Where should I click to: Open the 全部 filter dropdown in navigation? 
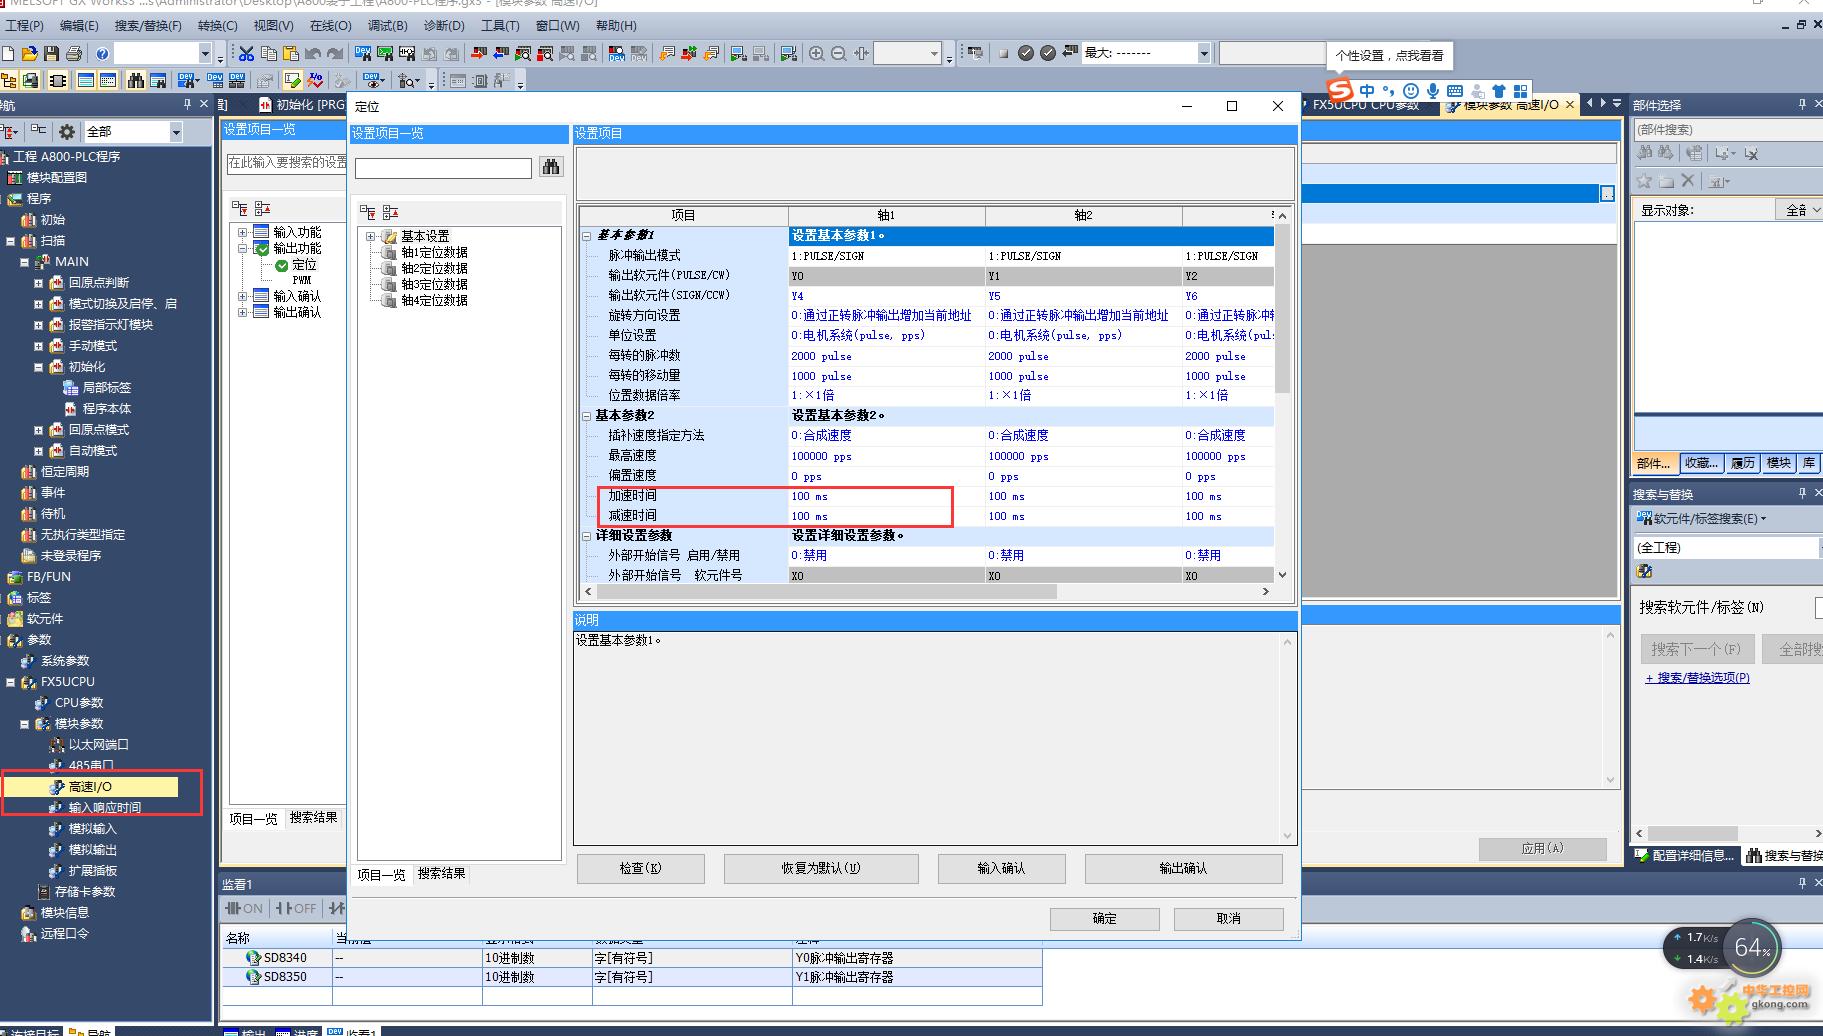click(x=176, y=131)
